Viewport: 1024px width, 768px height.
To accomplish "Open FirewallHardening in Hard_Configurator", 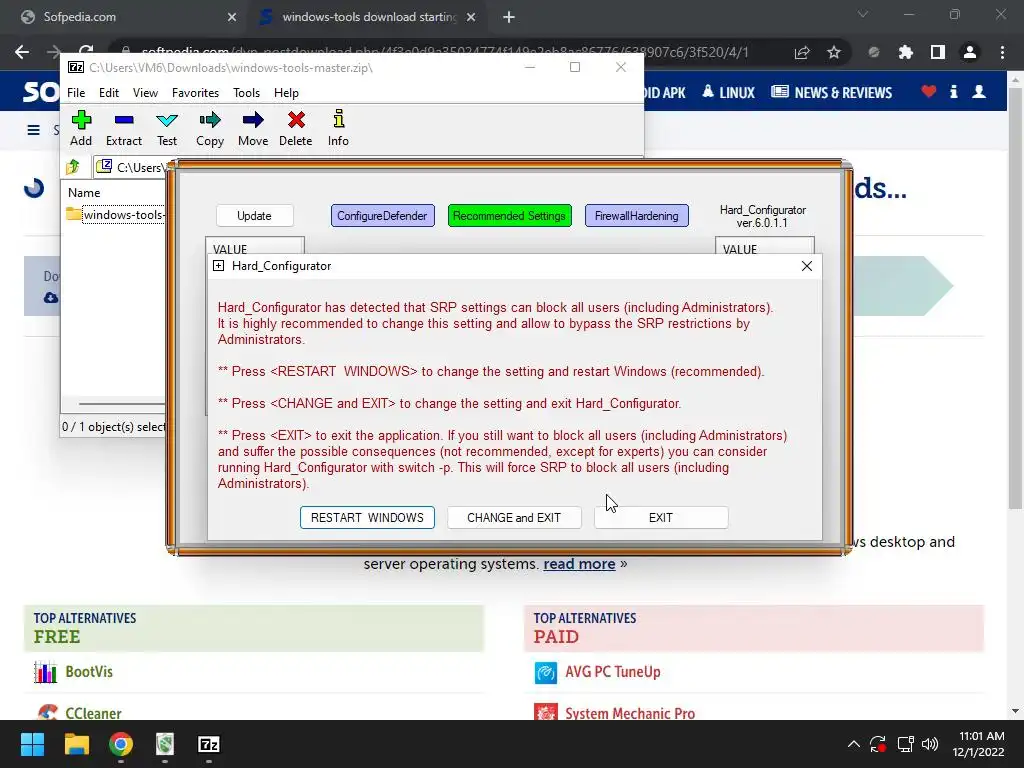I will 637,216.
